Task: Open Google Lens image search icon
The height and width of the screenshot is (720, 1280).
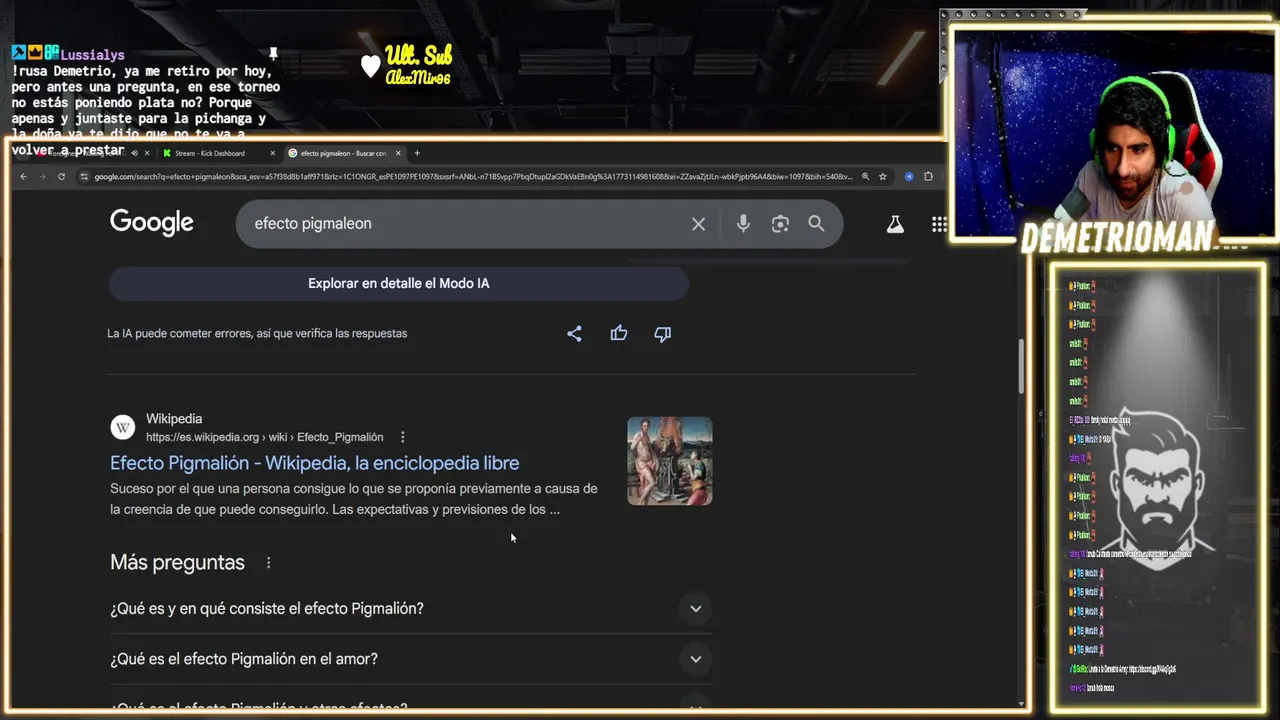Action: point(780,224)
